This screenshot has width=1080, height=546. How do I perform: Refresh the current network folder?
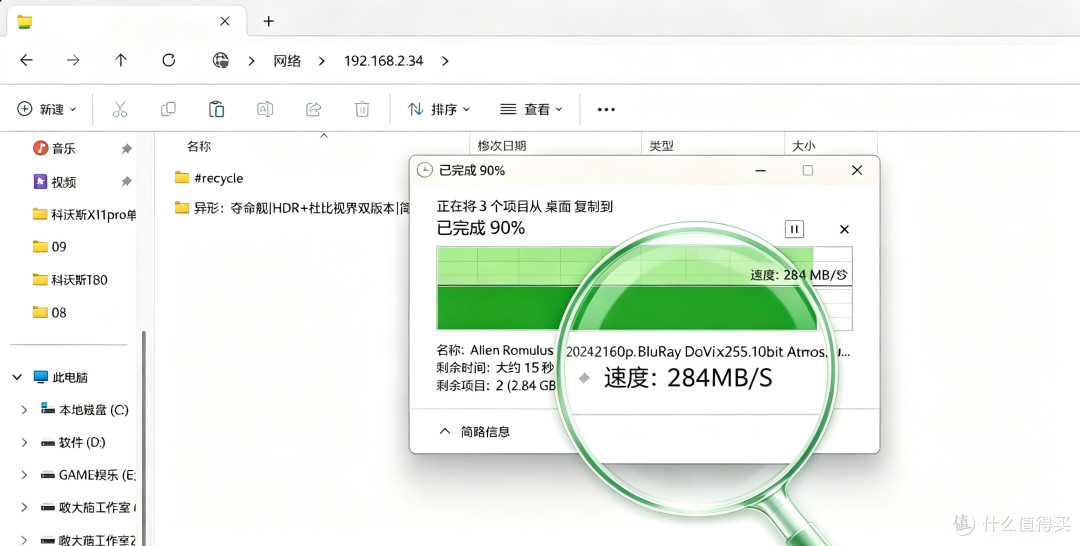169,61
